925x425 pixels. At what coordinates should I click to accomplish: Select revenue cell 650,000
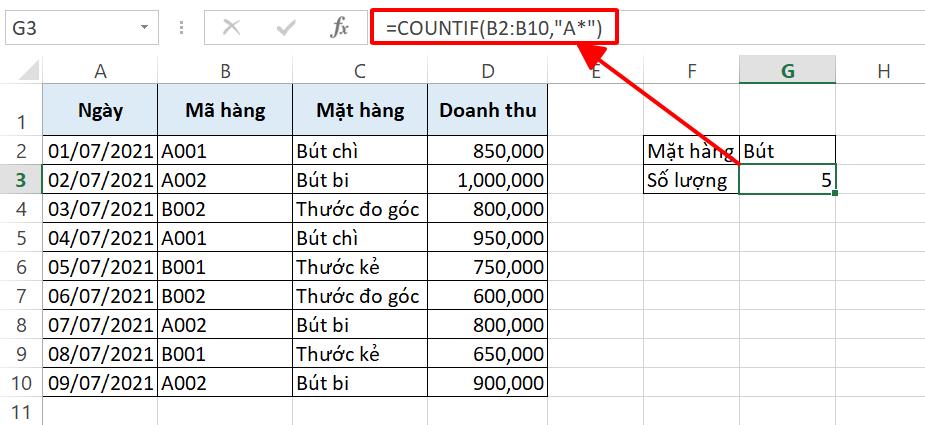point(487,354)
